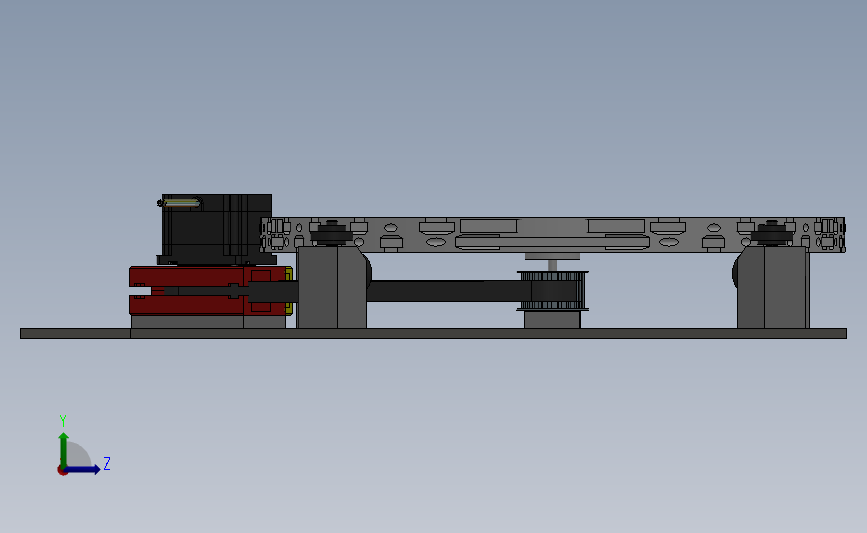Select the black timing belt span
The height and width of the screenshot is (533, 867).
tap(448, 291)
